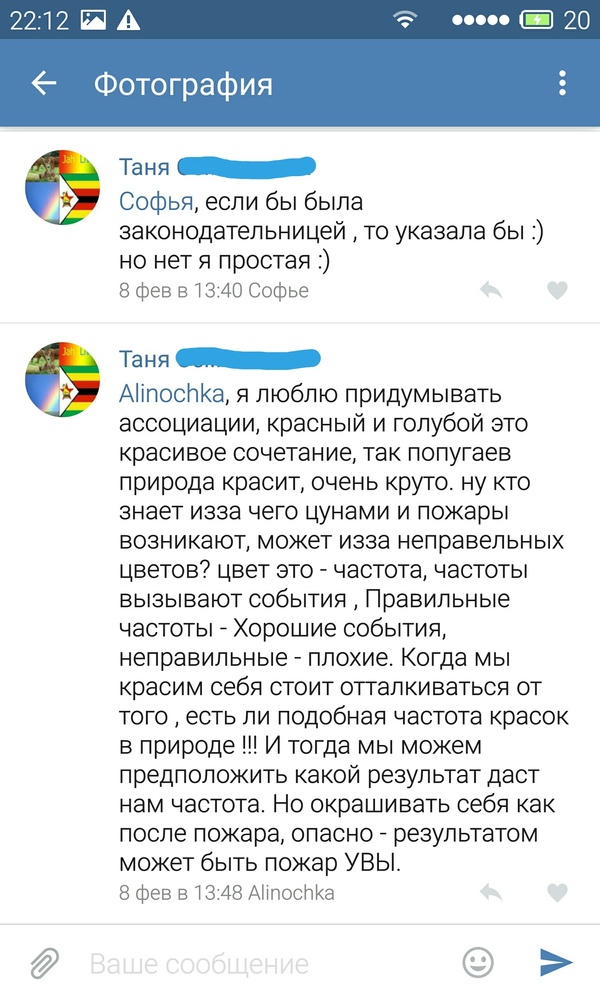Open Таня's avatar in second comment
The image size is (600, 1000).
[x=62, y=382]
